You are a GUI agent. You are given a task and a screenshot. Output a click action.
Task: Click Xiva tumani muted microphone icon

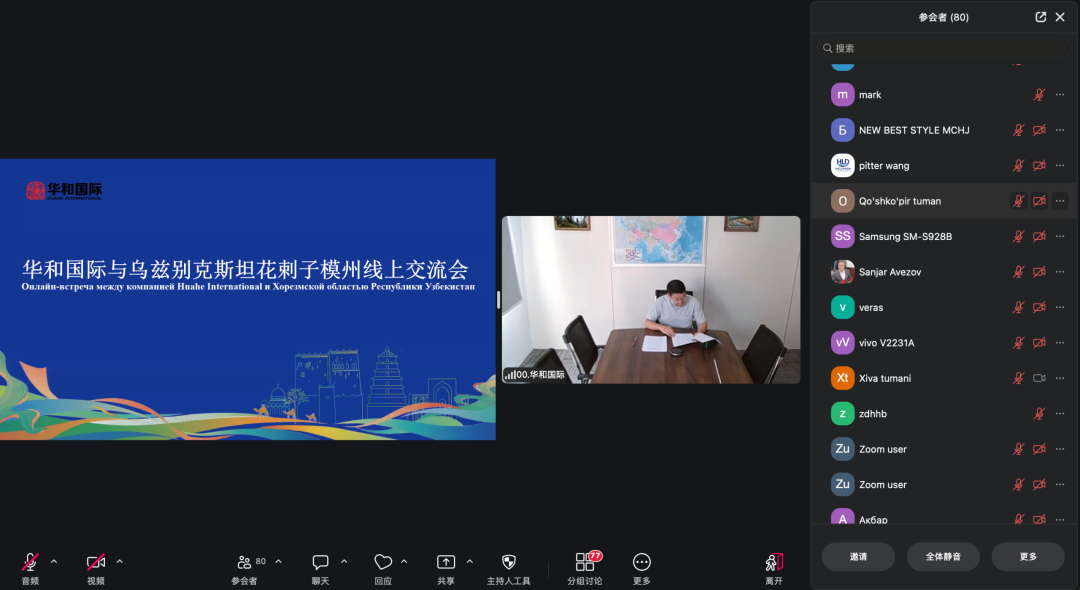(1018, 378)
